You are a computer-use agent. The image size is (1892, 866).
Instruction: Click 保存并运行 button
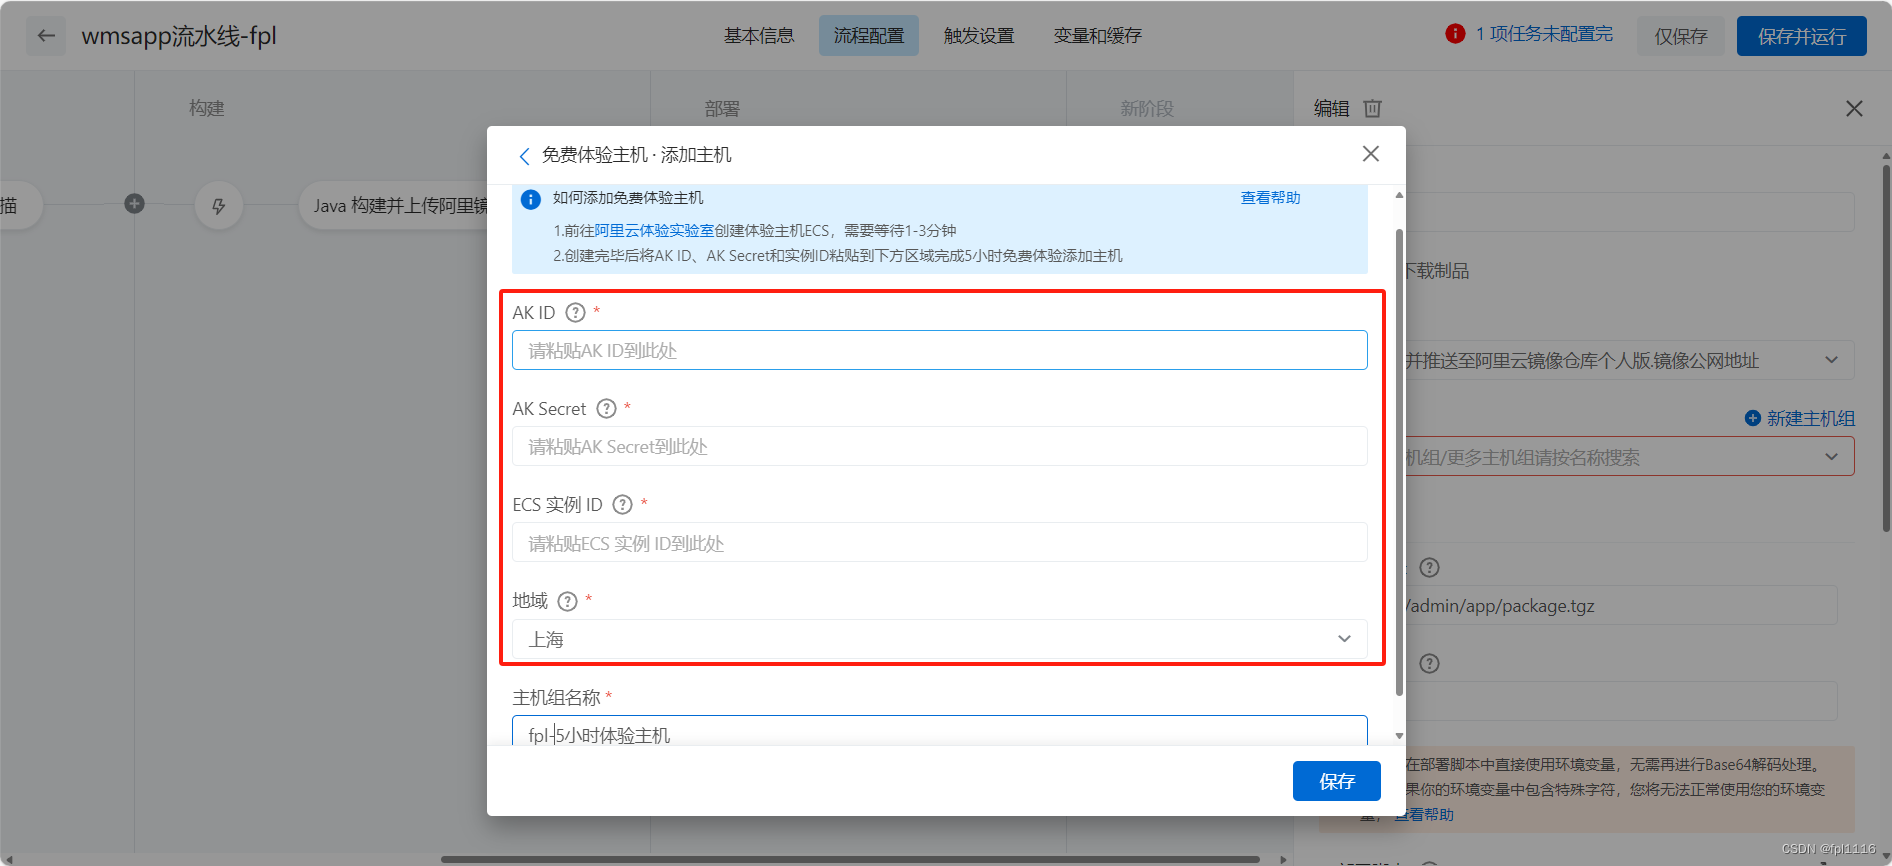point(1801,36)
